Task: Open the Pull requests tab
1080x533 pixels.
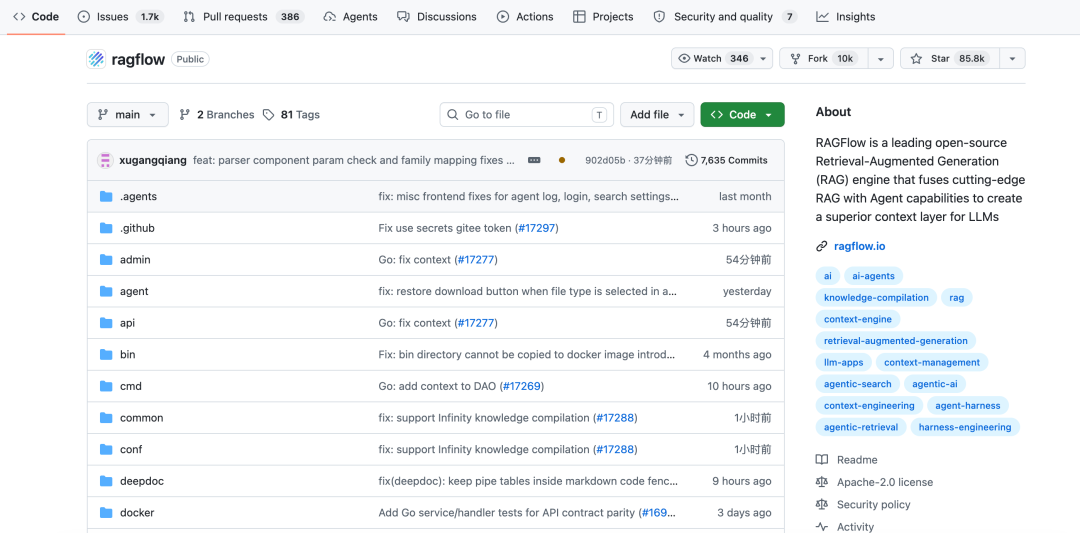Action: [244, 17]
